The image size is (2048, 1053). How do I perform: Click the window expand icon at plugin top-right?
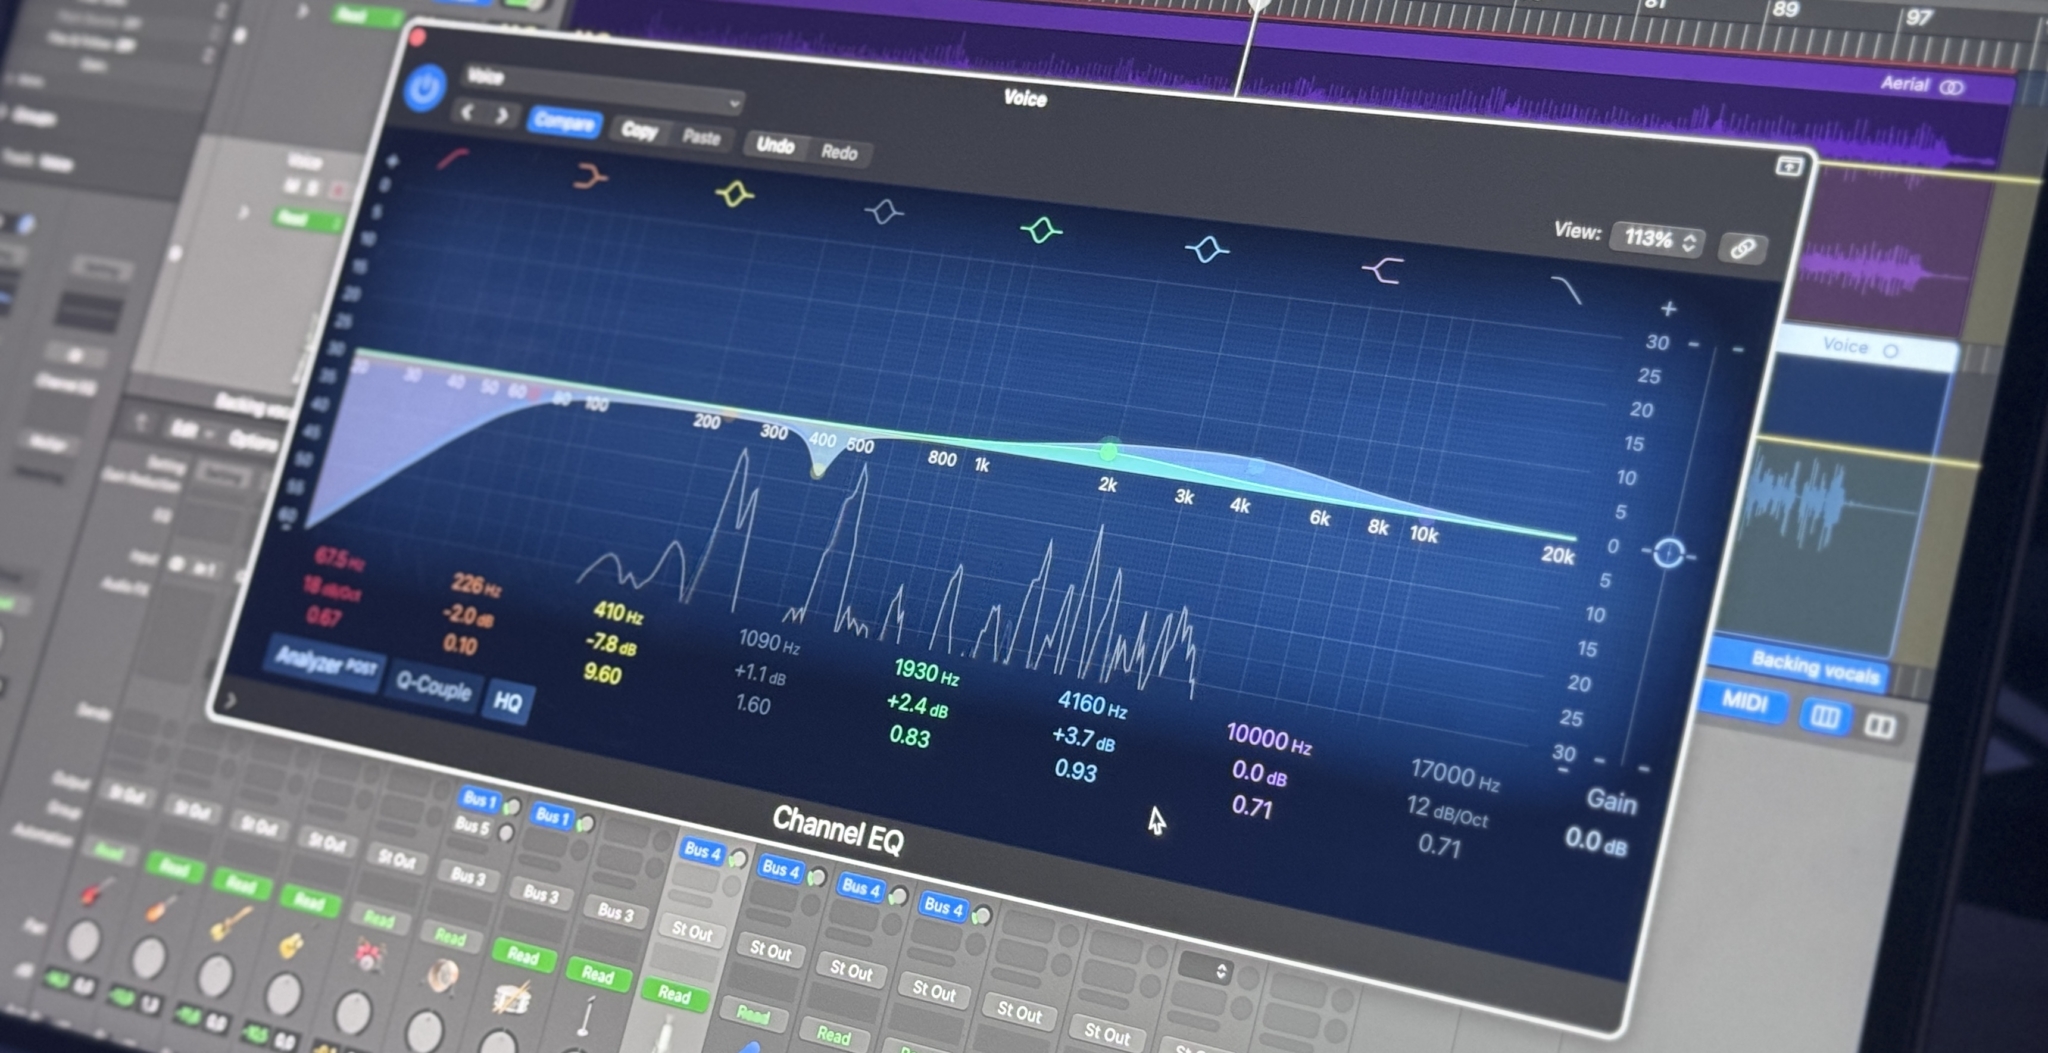point(1789,166)
